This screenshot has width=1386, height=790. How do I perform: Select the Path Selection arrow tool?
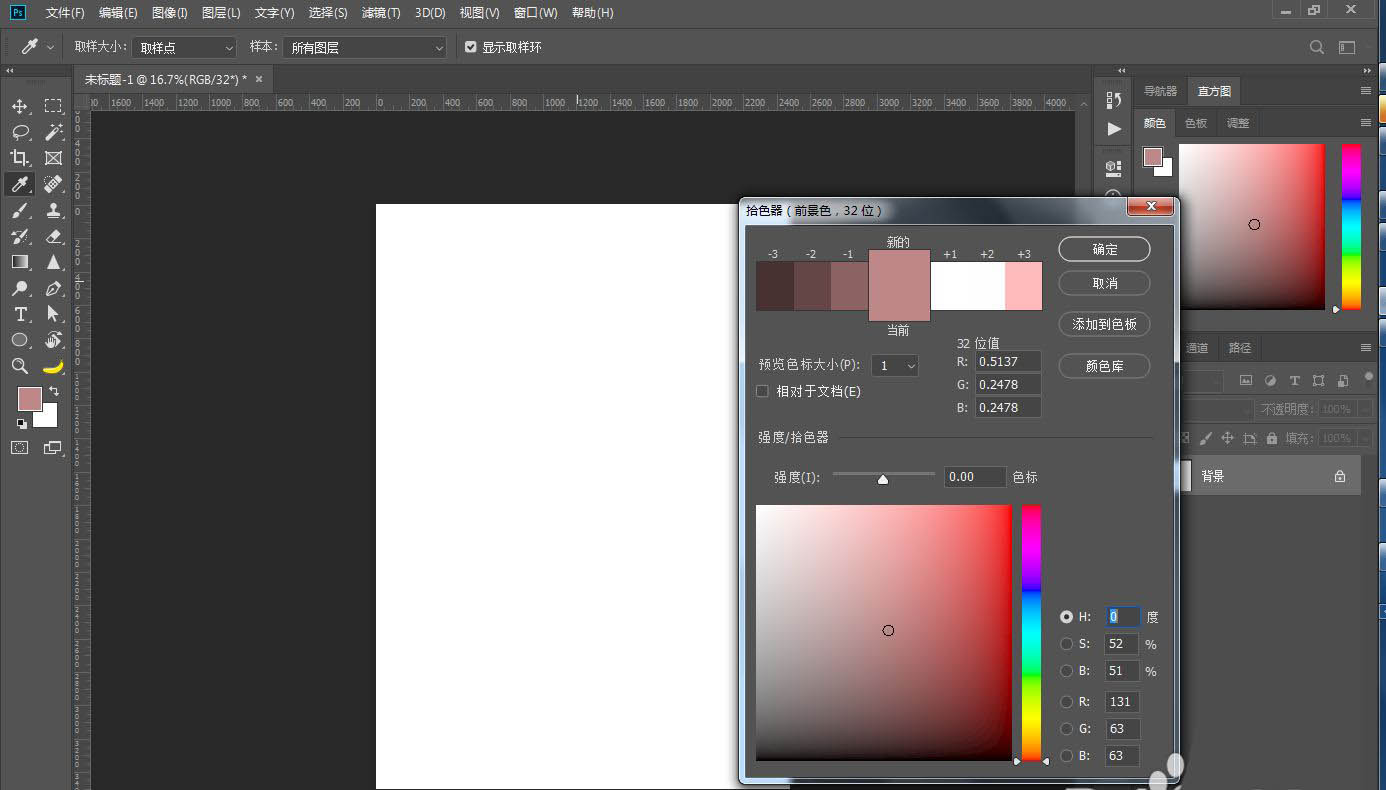pos(53,314)
